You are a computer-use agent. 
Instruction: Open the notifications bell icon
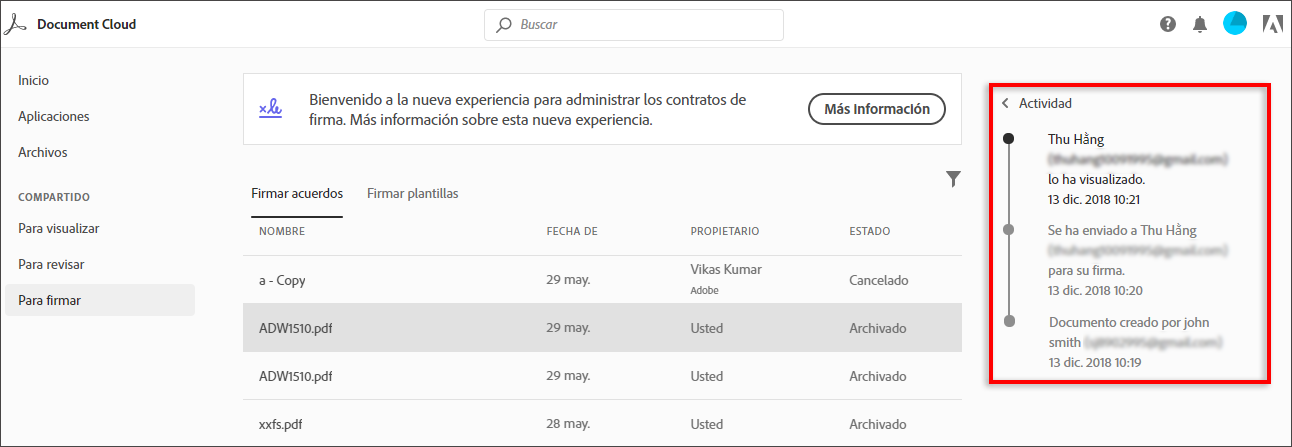1200,25
